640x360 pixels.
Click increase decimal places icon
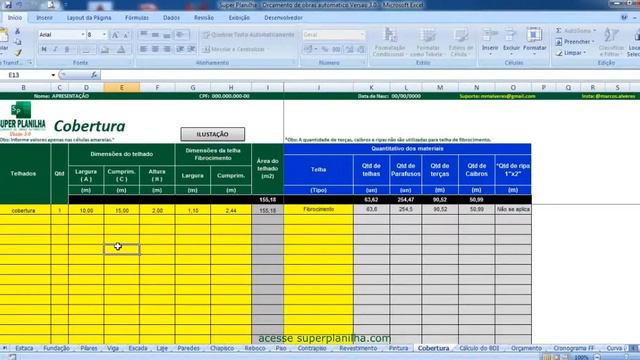click(x=350, y=49)
